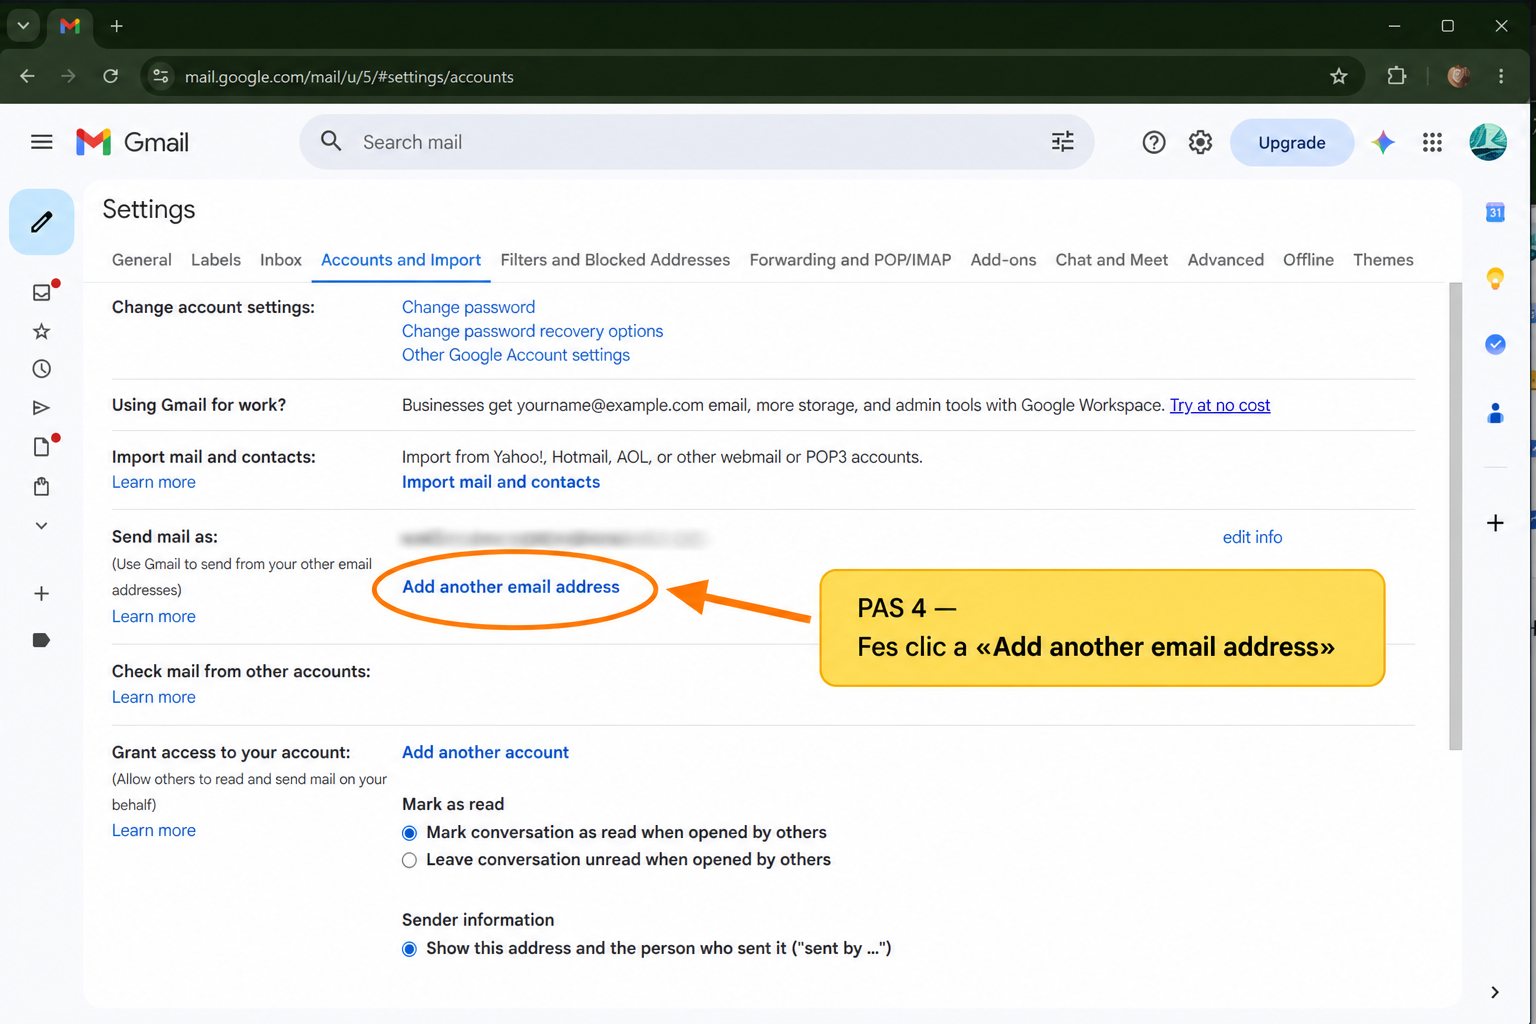Open Tasks checkmark side panel icon
Image resolution: width=1536 pixels, height=1024 pixels.
pos(1495,344)
